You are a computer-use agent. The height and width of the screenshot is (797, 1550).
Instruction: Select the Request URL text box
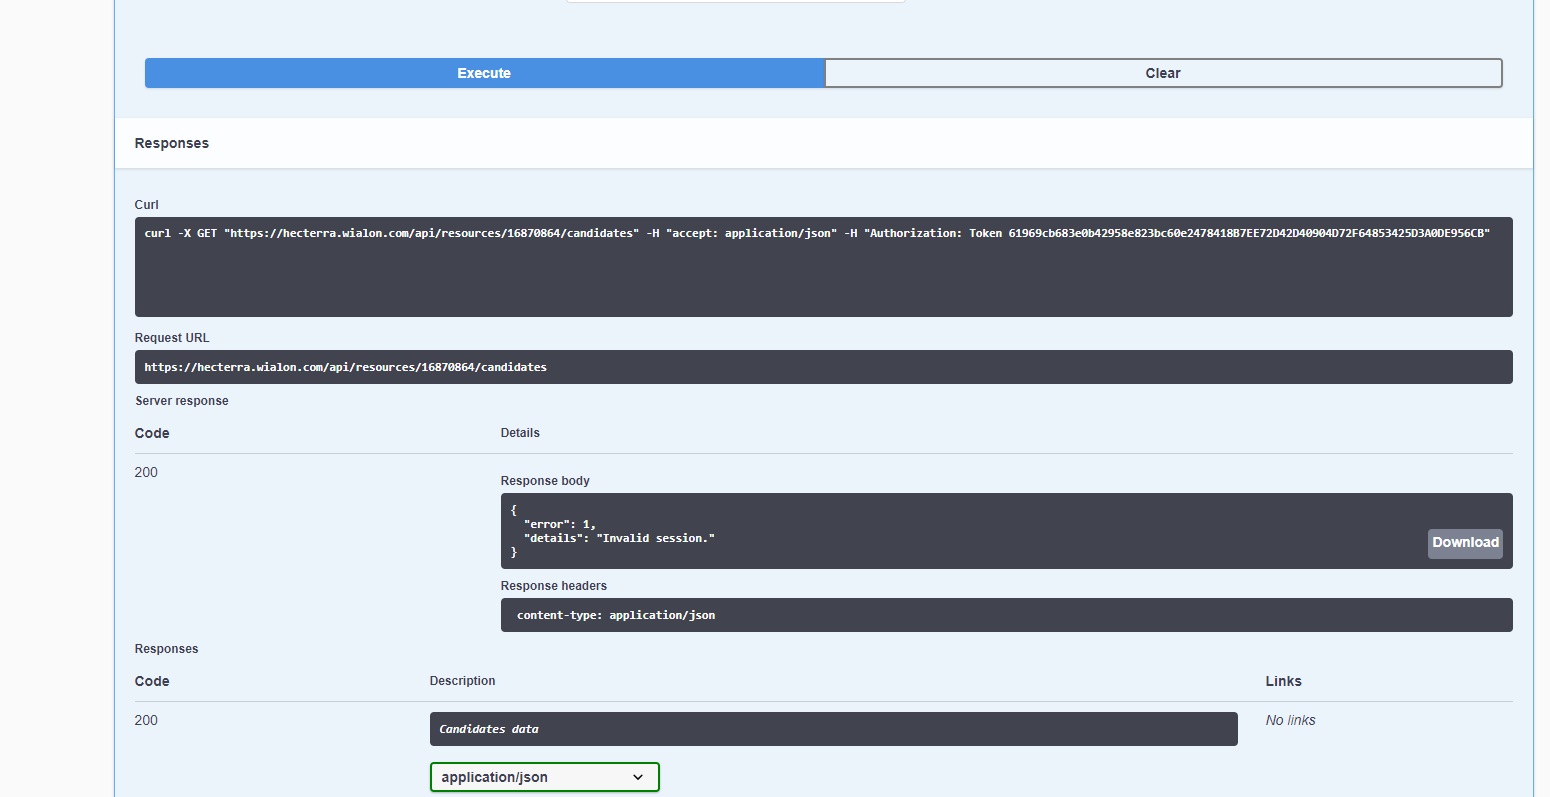[x=822, y=367]
